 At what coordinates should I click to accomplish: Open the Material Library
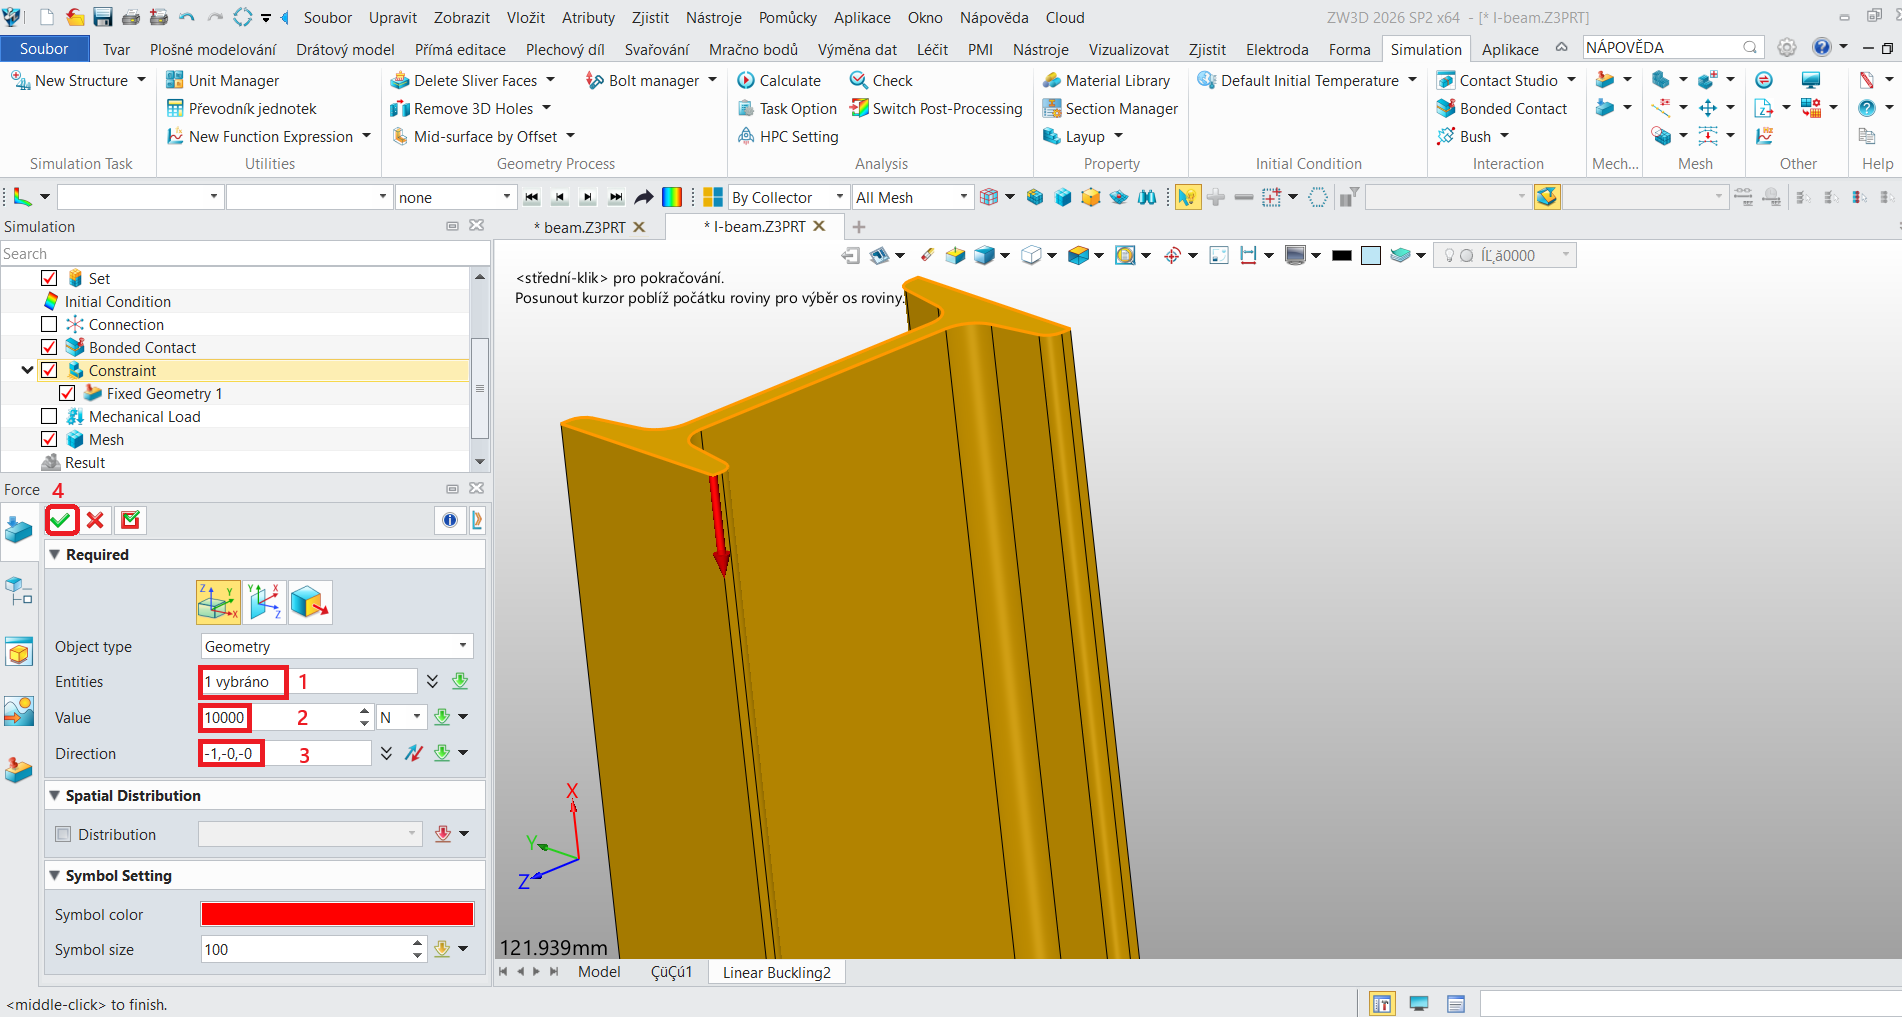pos(1106,80)
